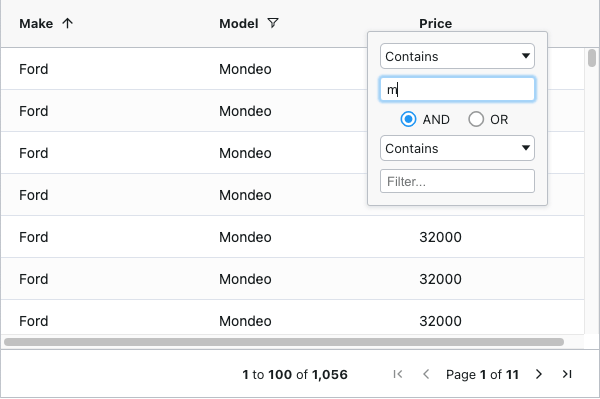Image resolution: width=600 pixels, height=399 pixels.
Task: Click the Model column header
Action: coord(239,24)
